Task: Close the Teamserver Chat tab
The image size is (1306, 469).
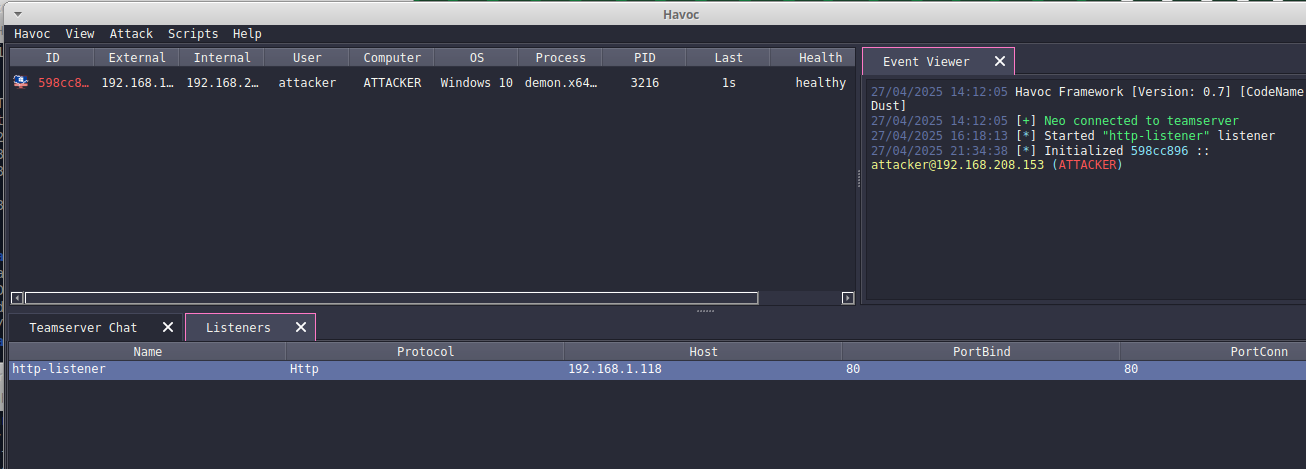Action: [168, 327]
